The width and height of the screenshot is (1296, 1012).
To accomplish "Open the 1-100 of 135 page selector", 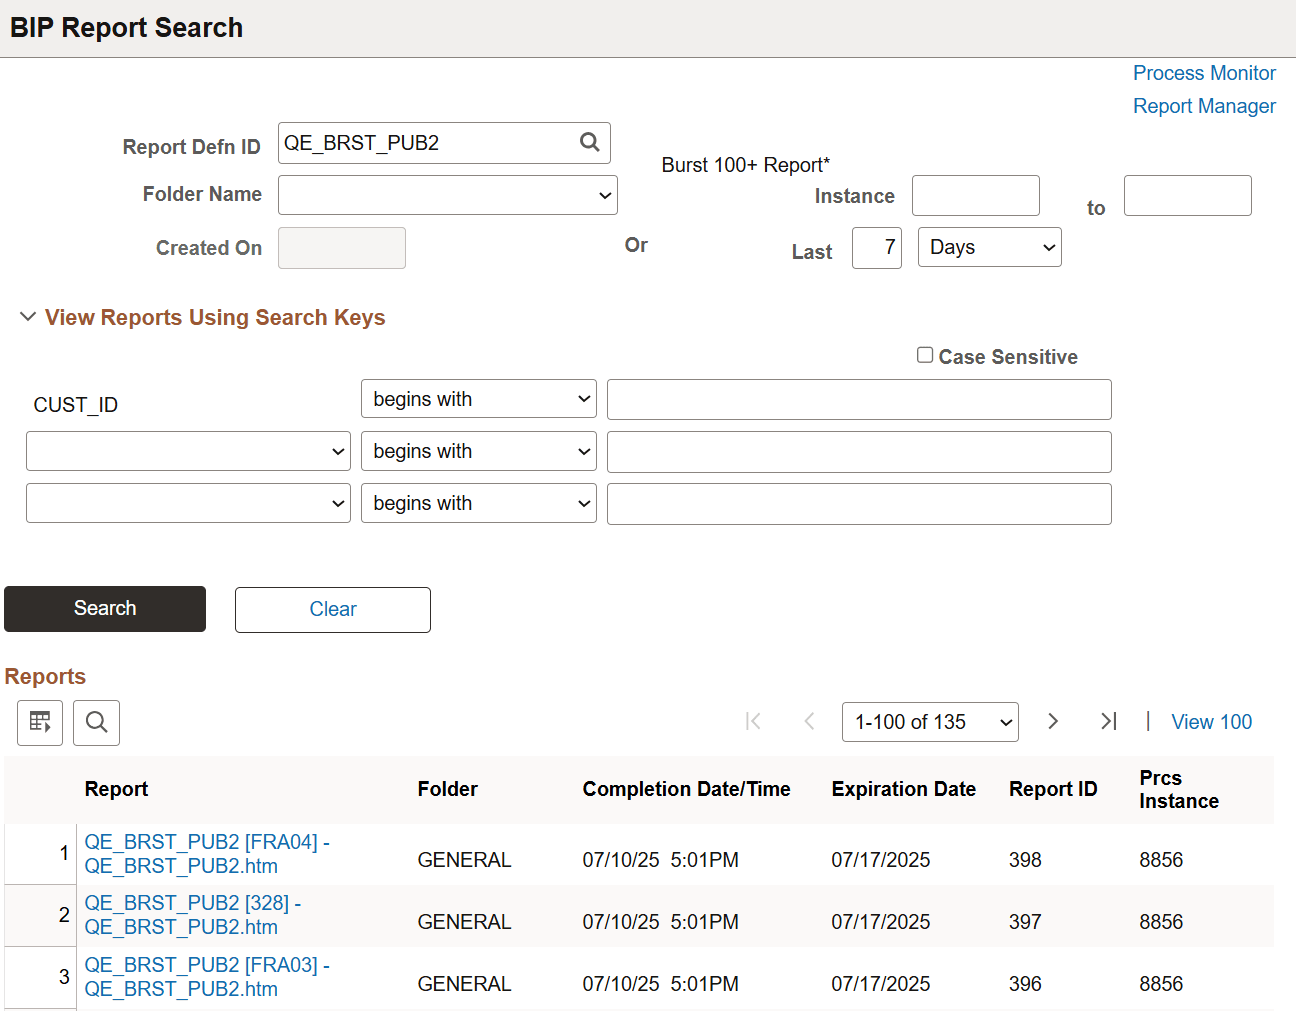I will coord(929,721).
